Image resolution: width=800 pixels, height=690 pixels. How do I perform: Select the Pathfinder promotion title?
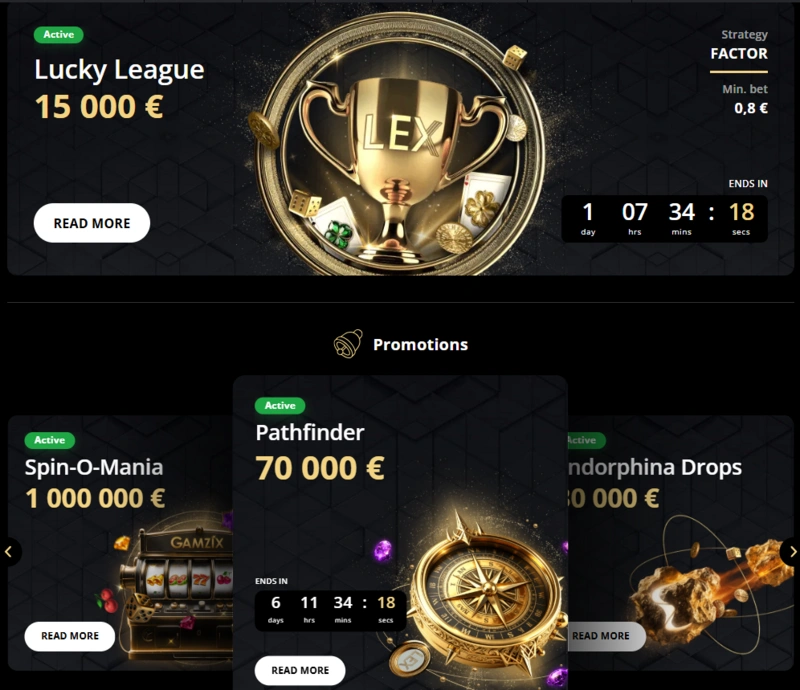(x=310, y=433)
